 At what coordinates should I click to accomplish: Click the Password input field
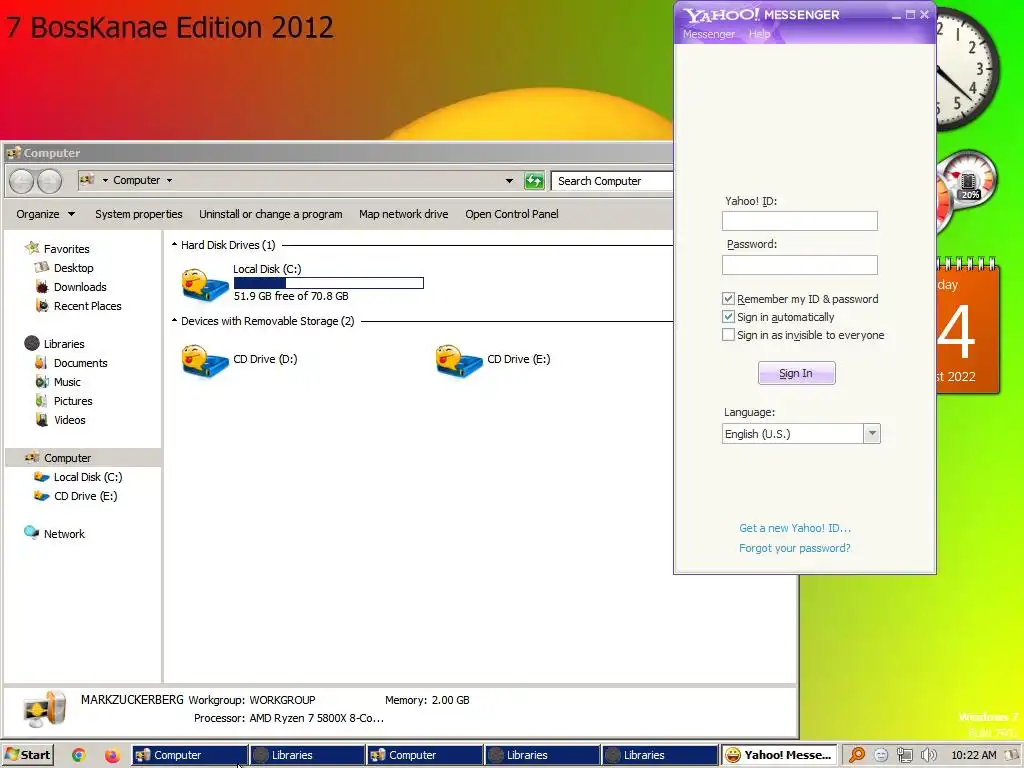click(799, 264)
